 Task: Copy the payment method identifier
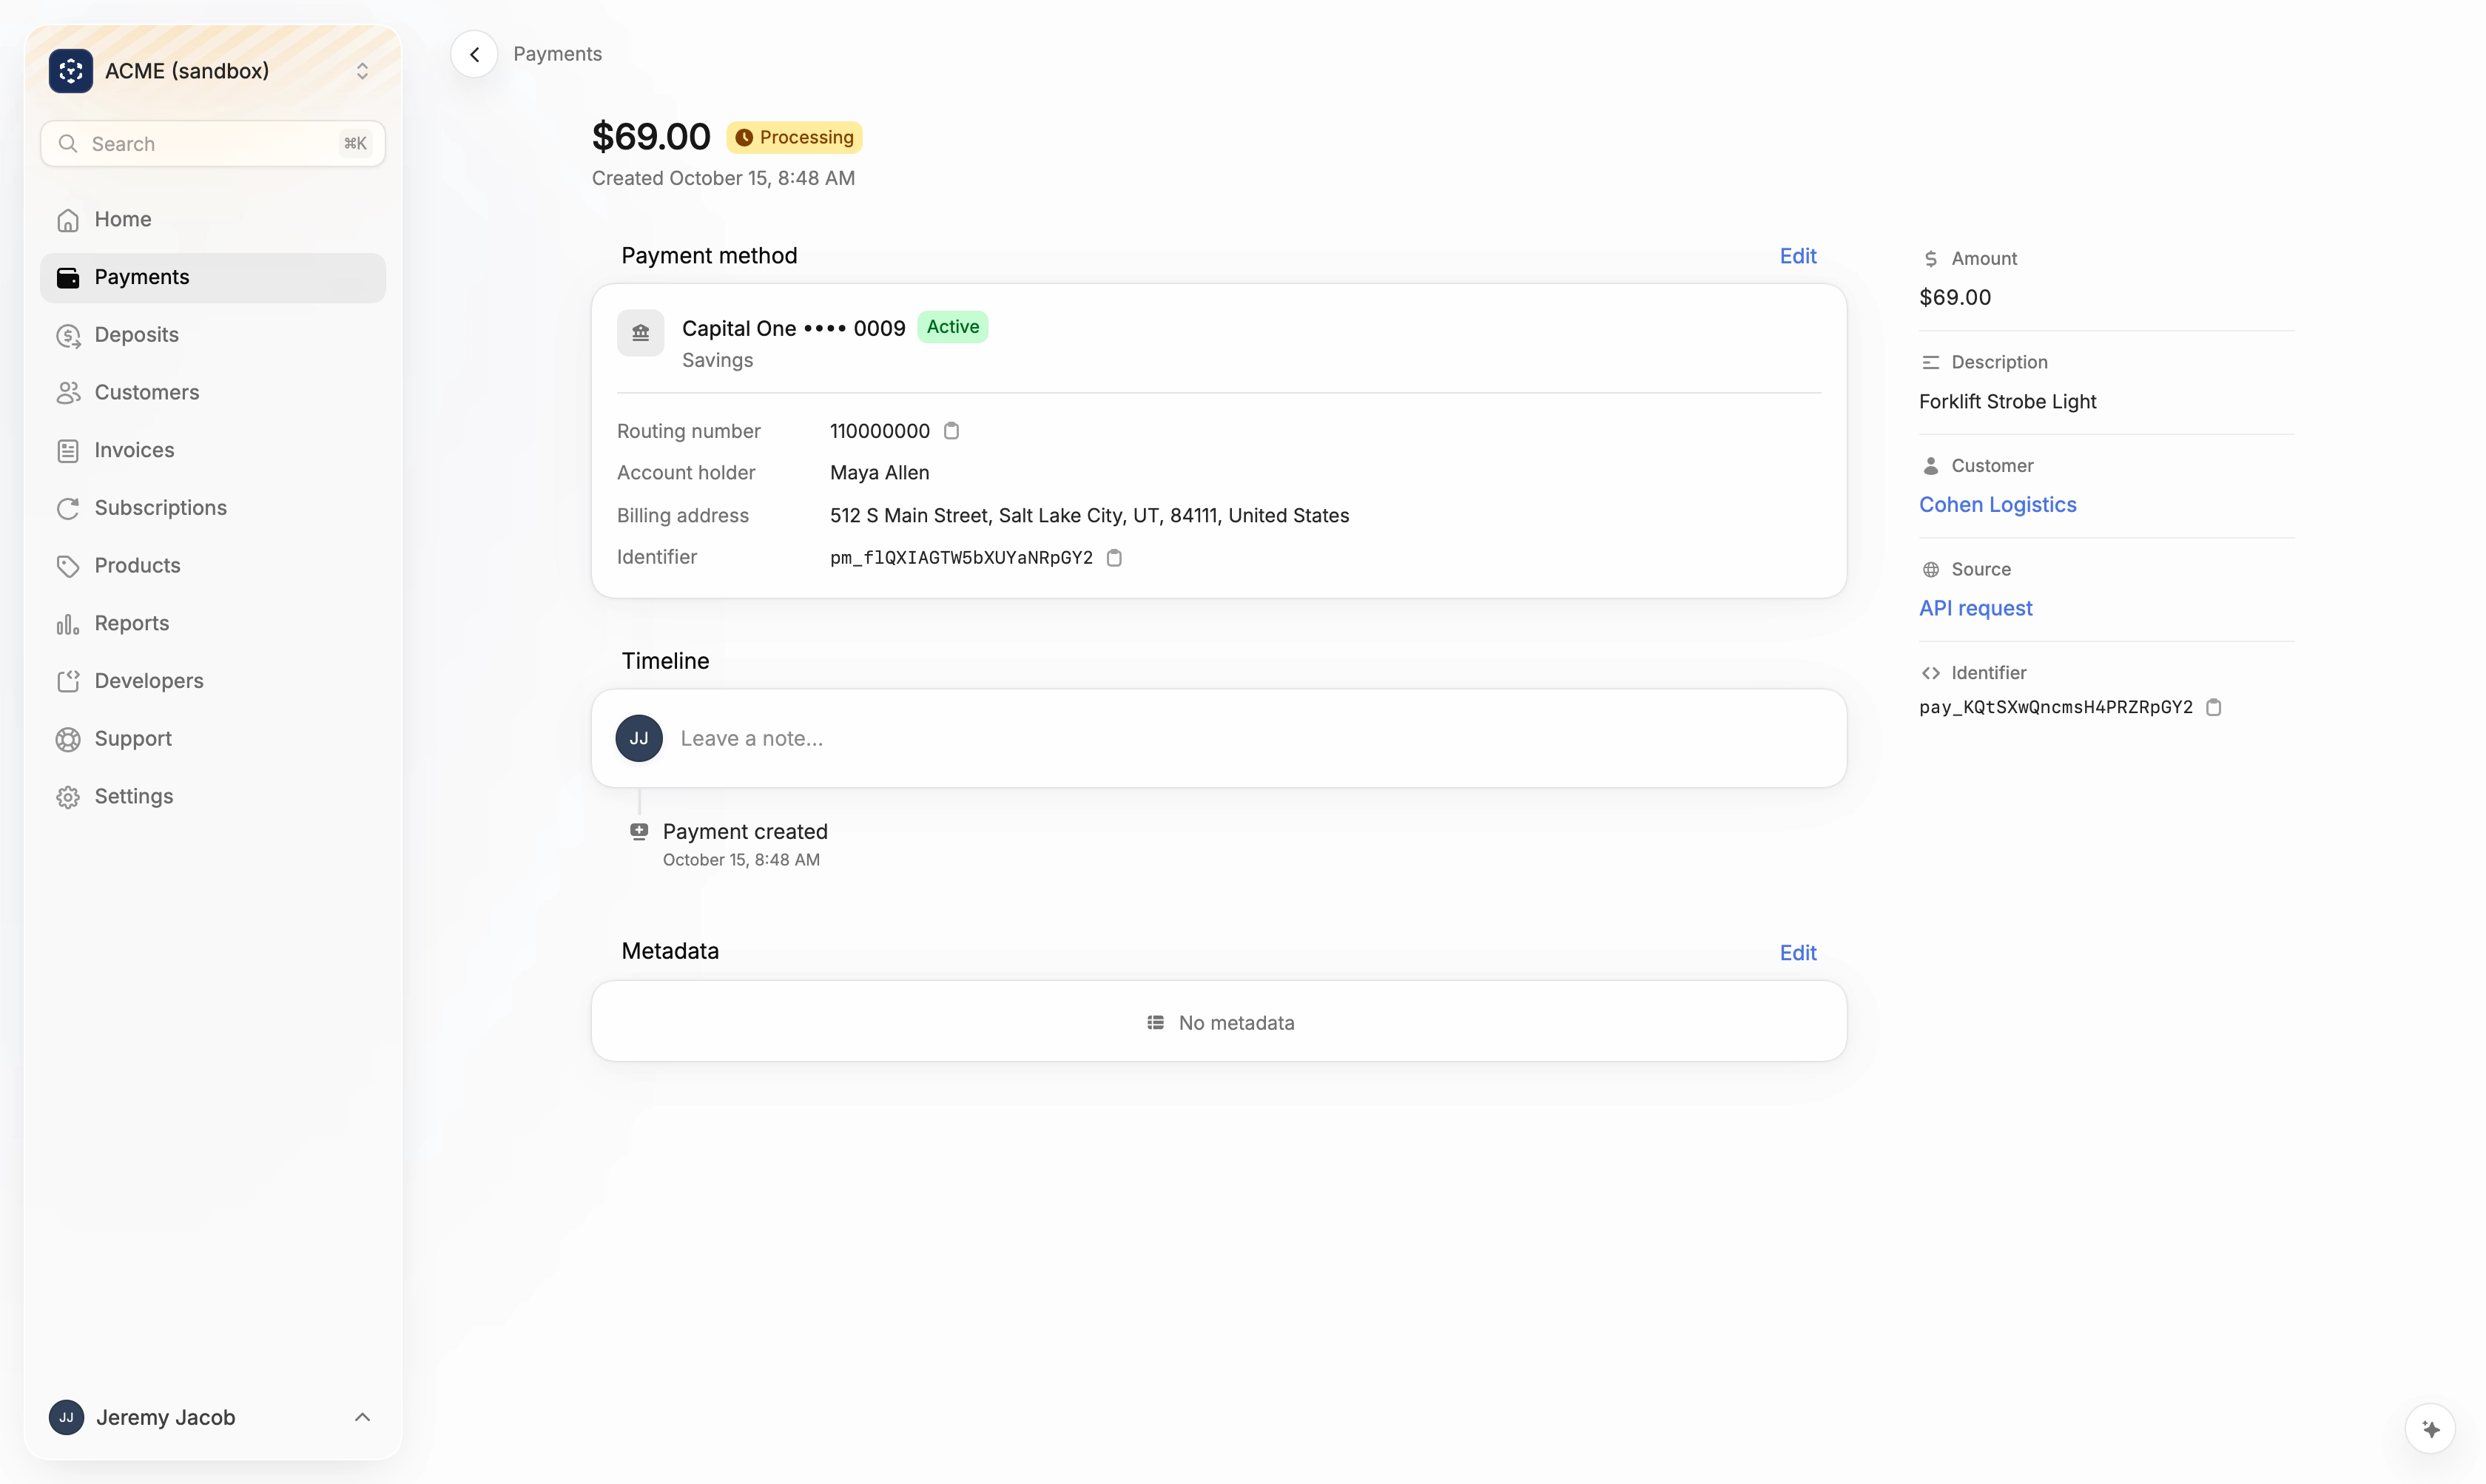(x=1114, y=558)
